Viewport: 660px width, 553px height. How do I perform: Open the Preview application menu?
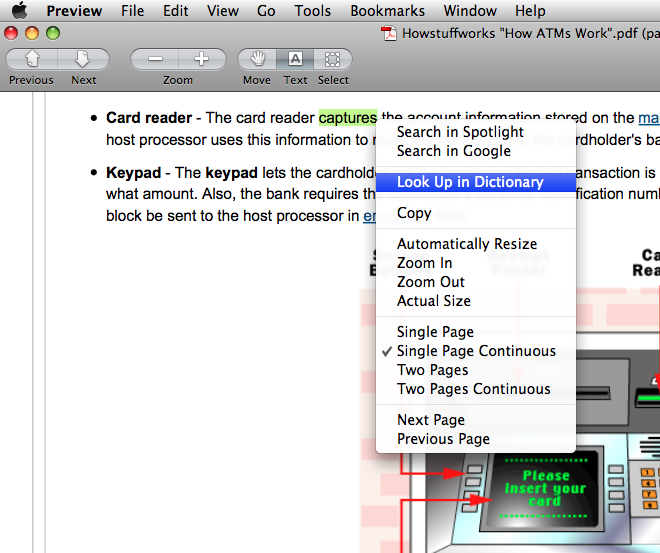click(74, 11)
